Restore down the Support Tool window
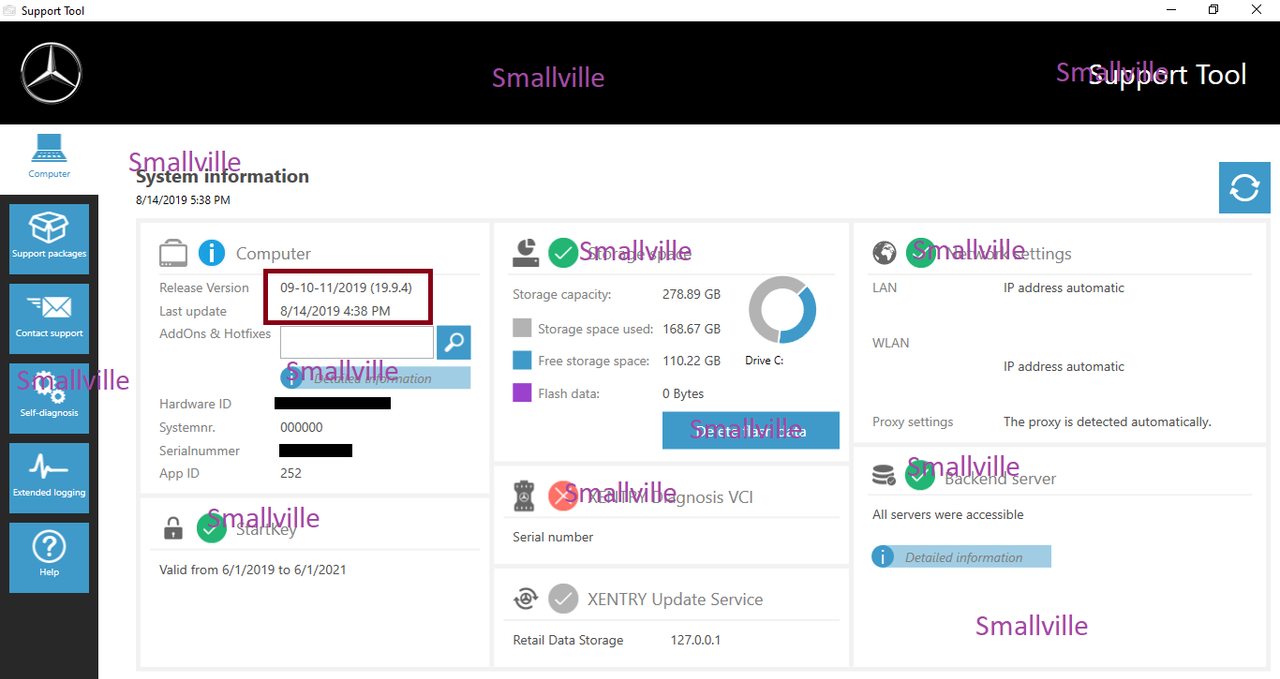This screenshot has height=679, width=1280. (1213, 10)
